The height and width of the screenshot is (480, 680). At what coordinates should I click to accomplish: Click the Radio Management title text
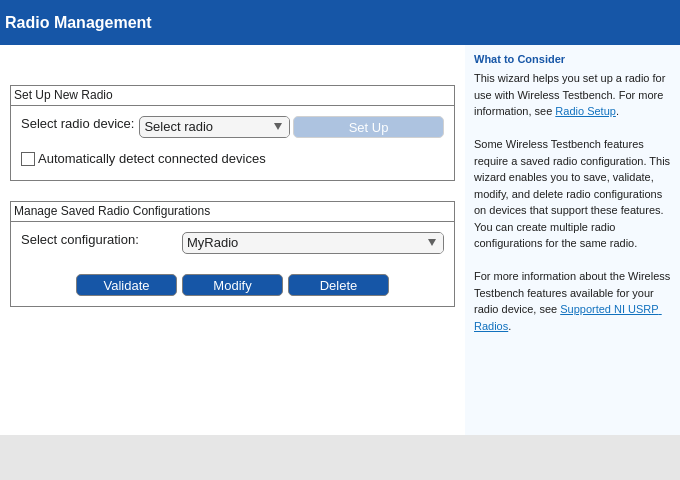[x=78, y=23]
